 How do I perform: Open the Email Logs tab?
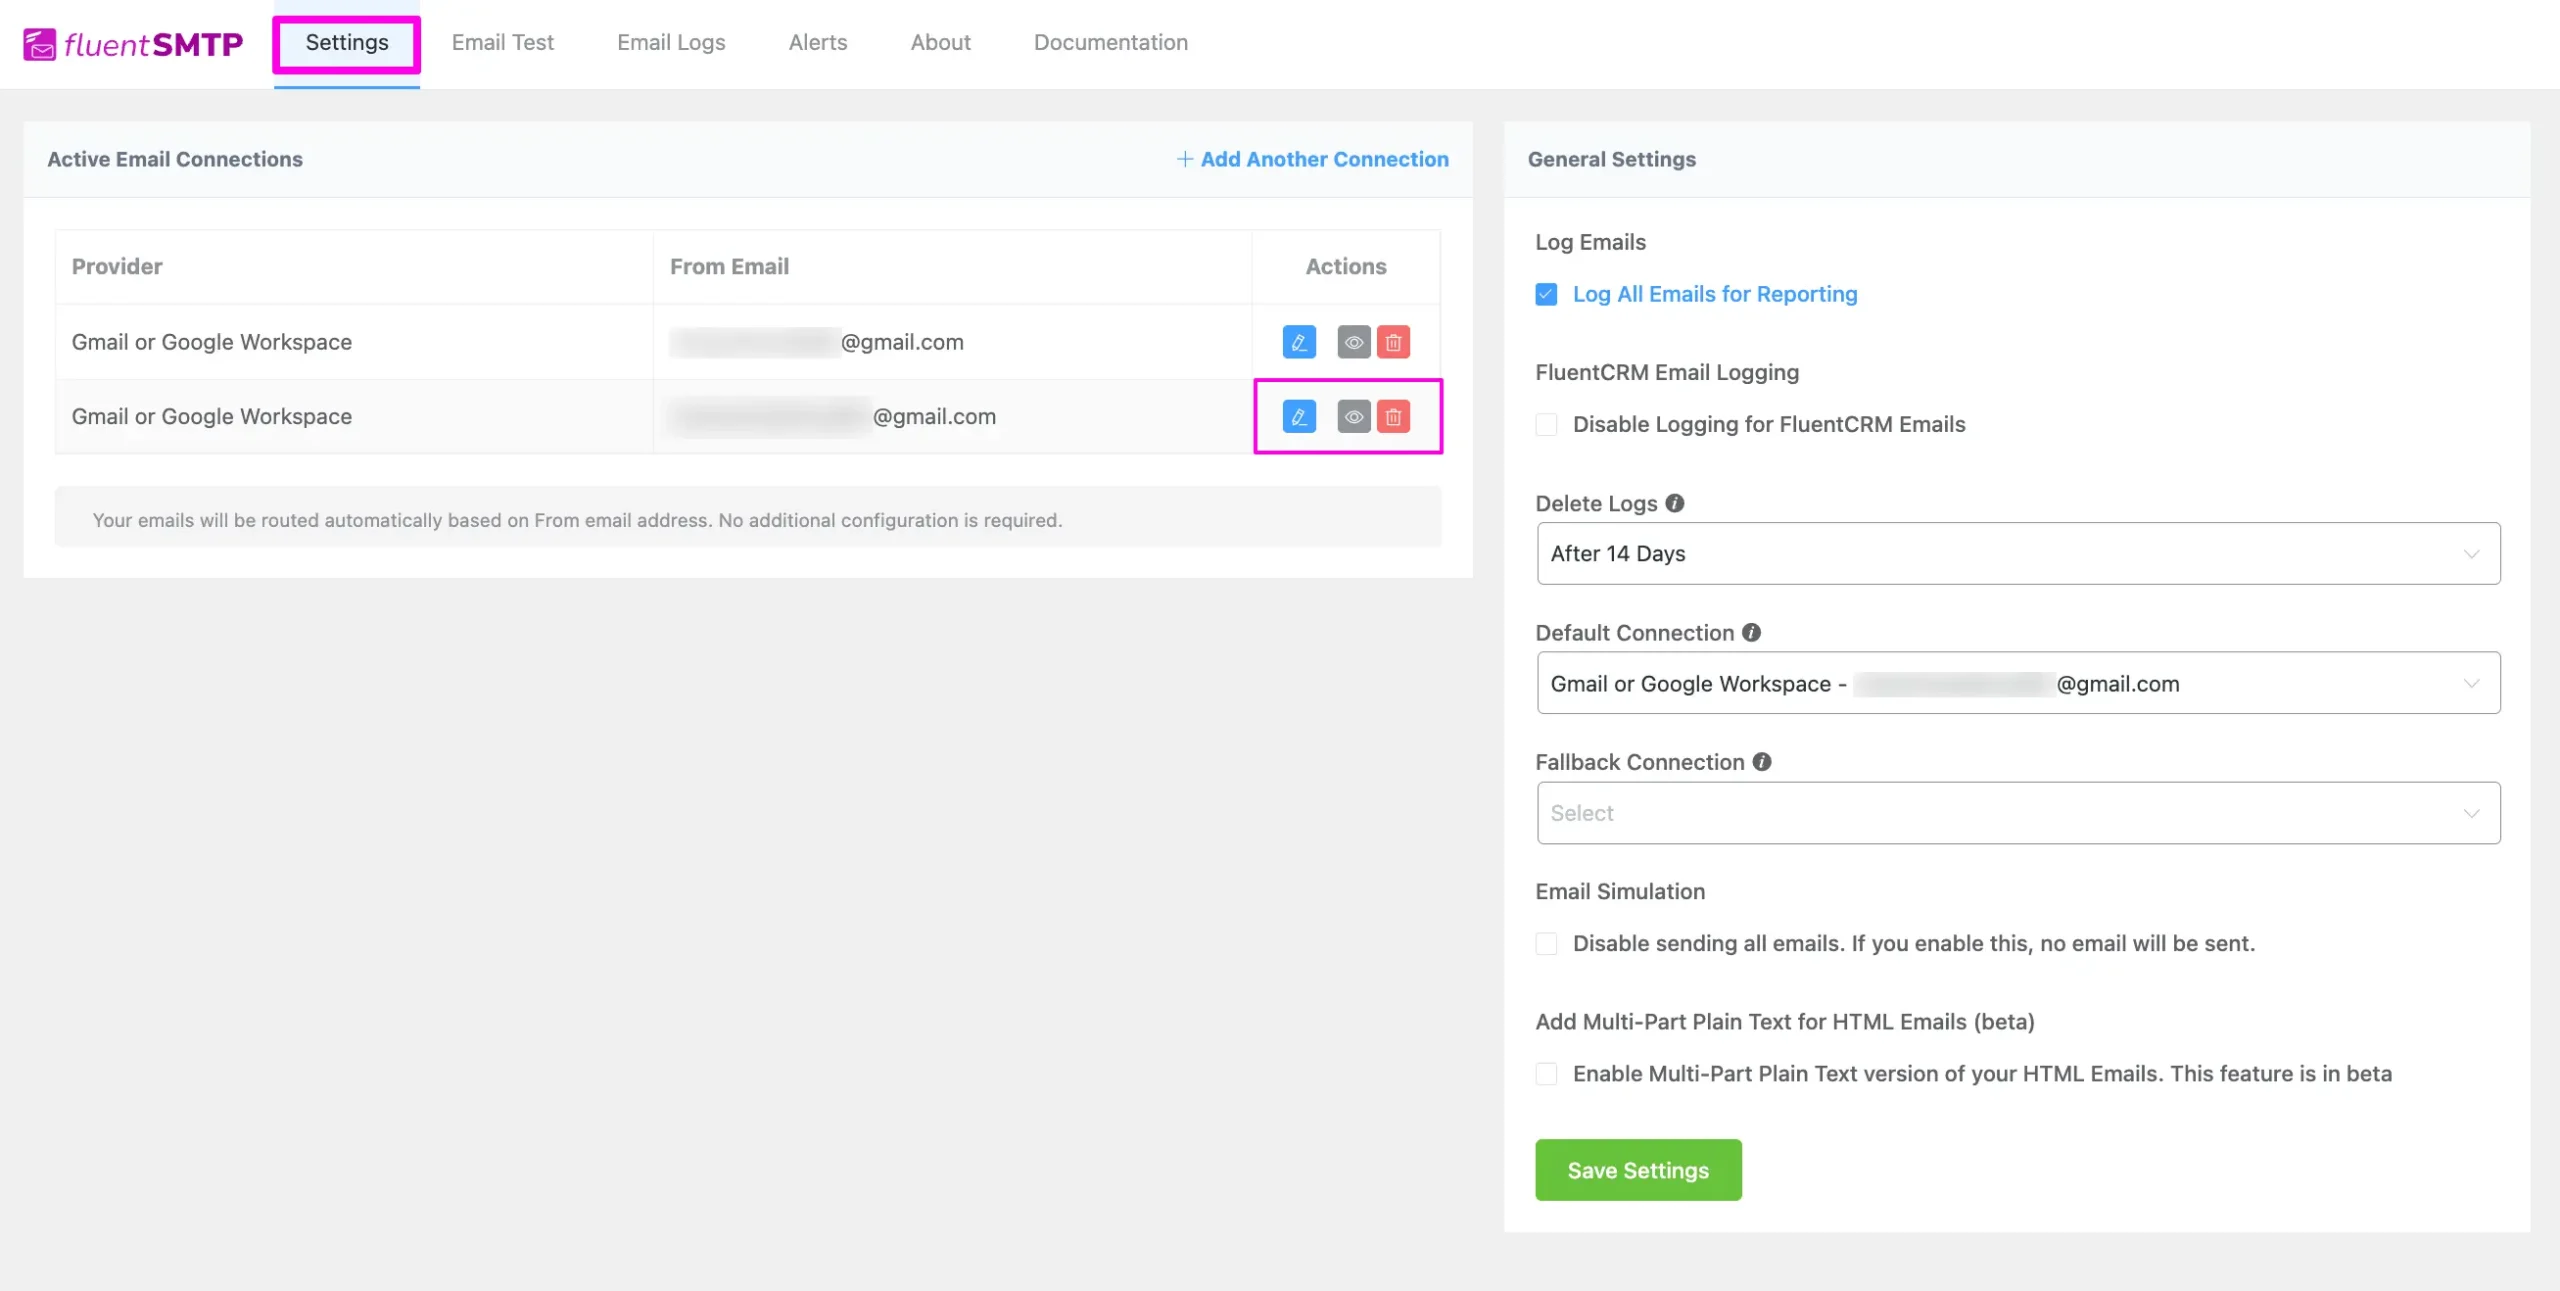click(x=671, y=43)
